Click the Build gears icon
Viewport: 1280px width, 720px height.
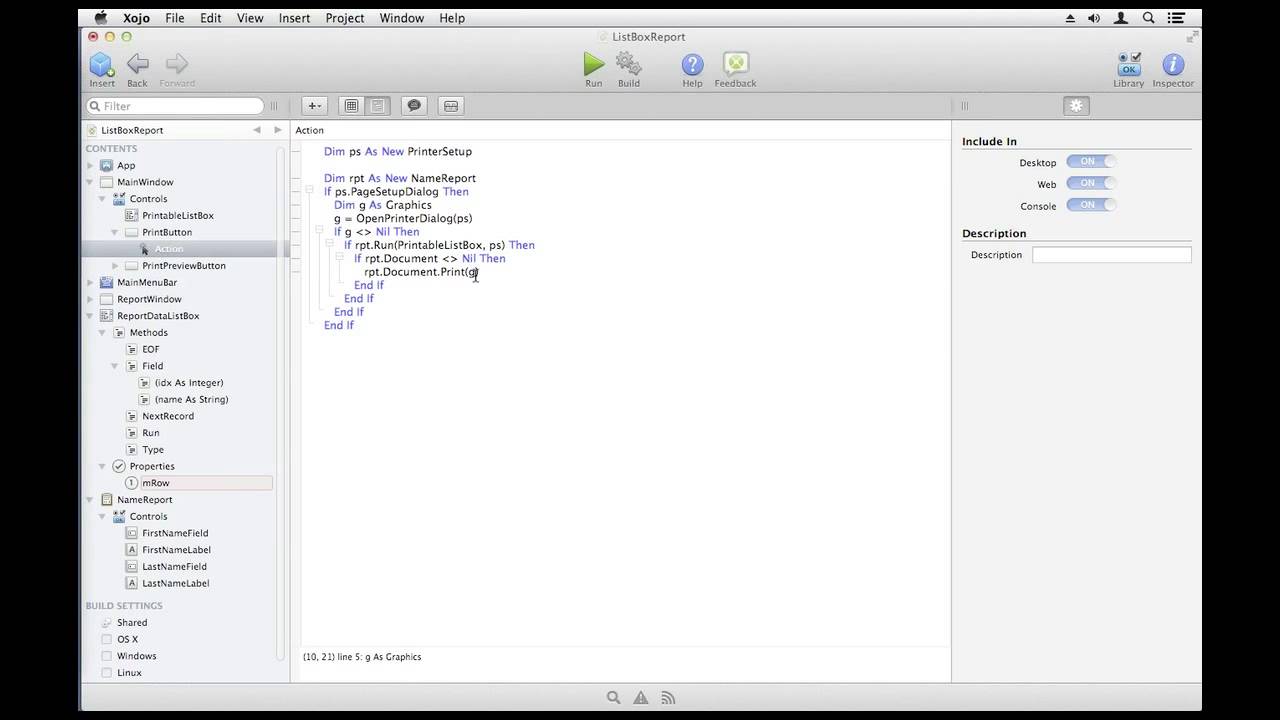(x=628, y=65)
